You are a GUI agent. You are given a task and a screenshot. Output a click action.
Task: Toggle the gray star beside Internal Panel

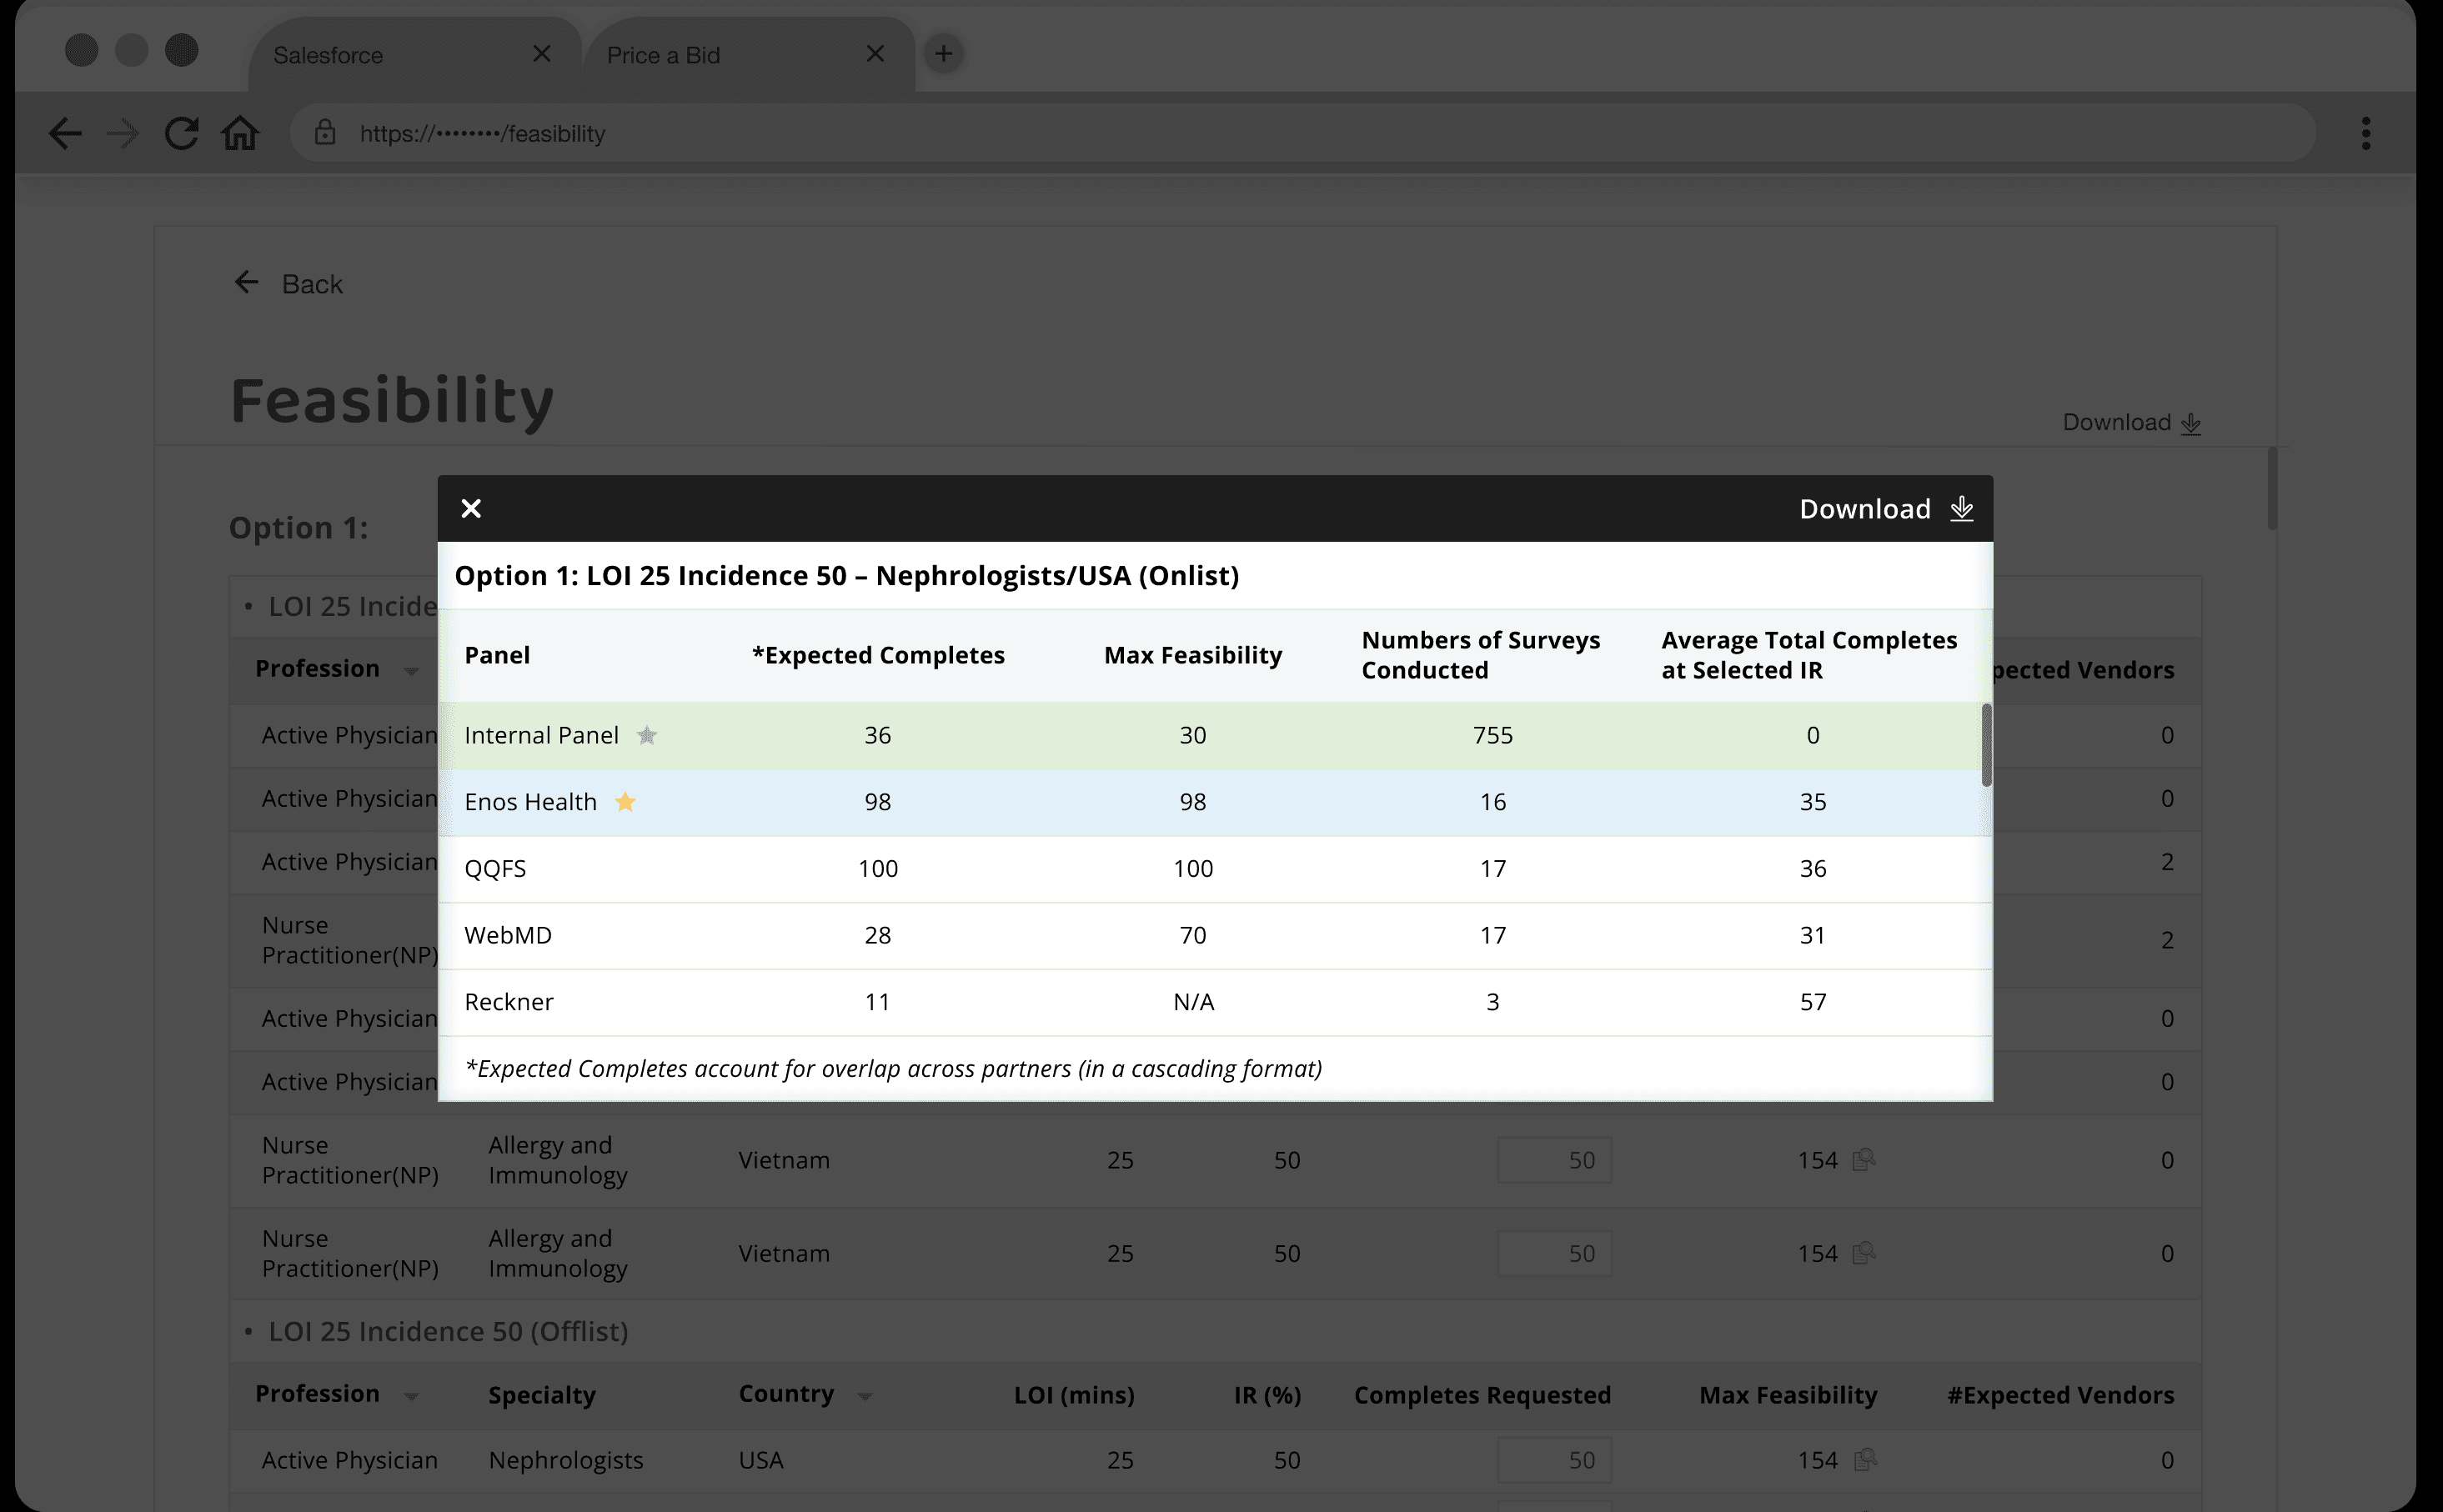(x=647, y=735)
